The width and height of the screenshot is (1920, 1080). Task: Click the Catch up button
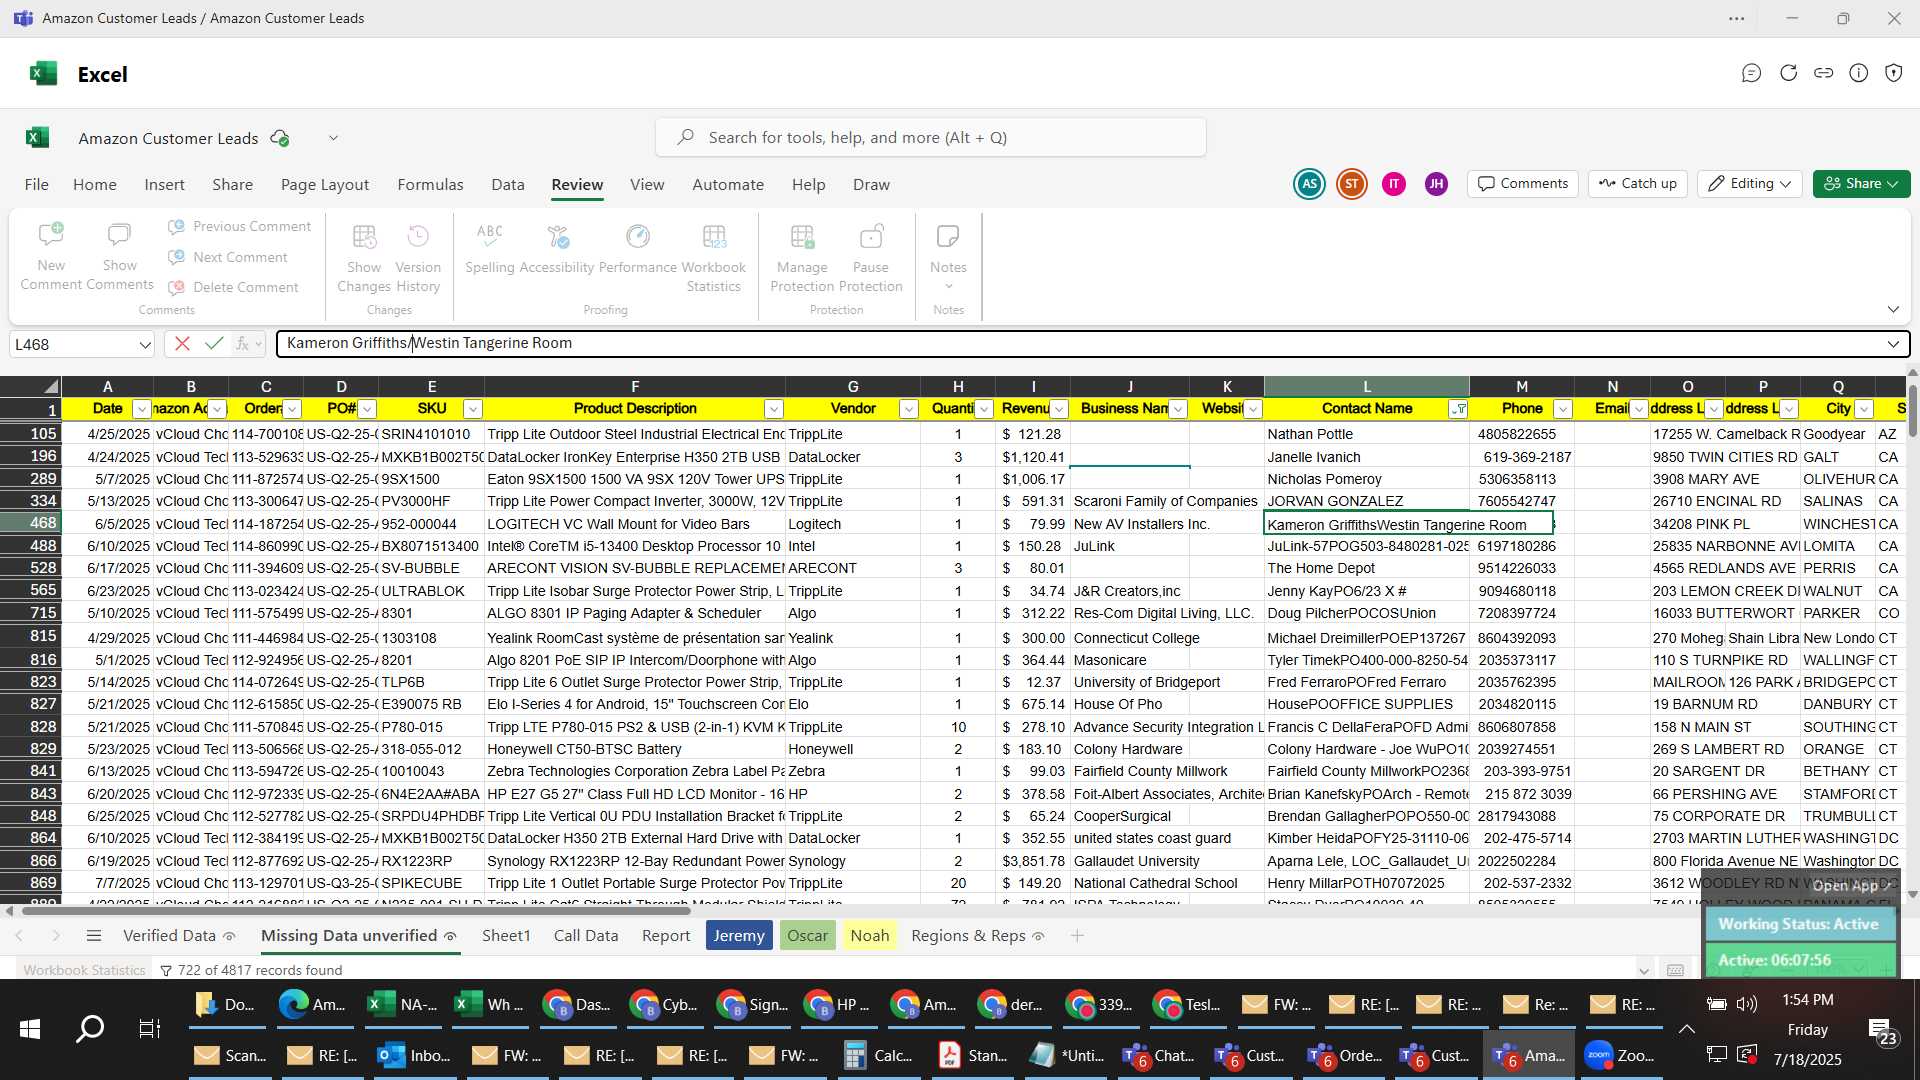click(x=1638, y=184)
